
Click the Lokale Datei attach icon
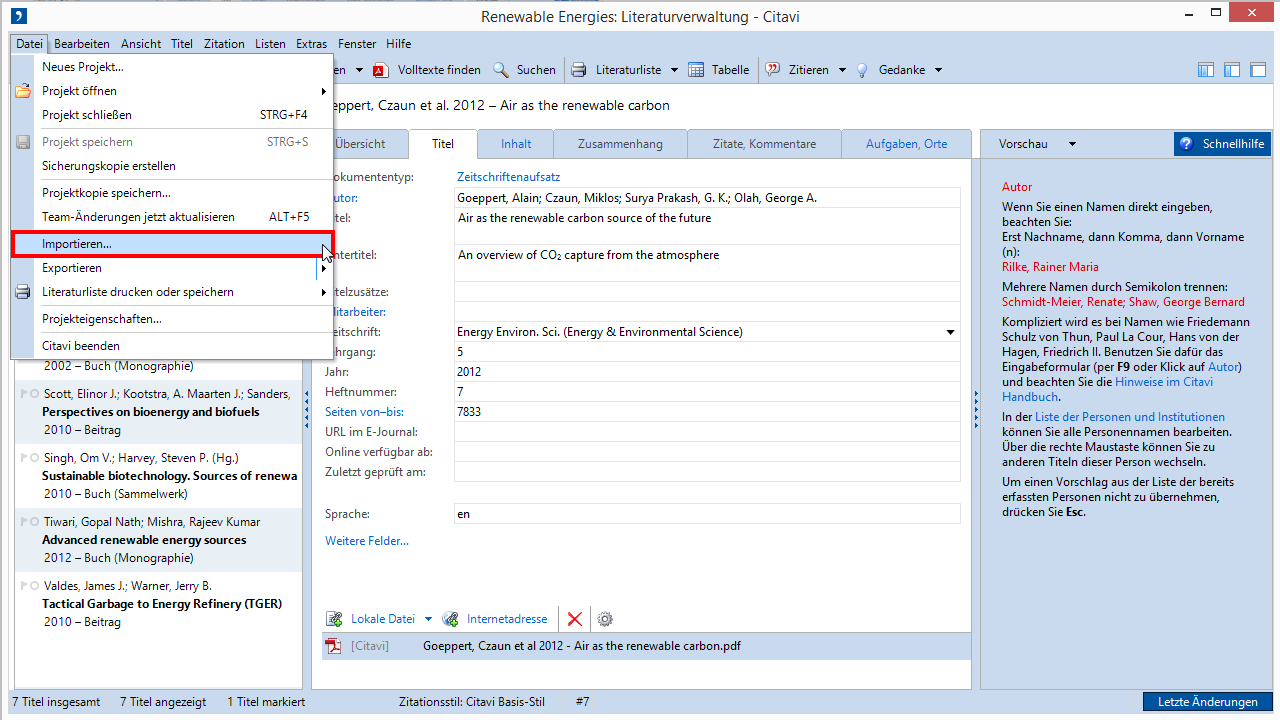[334, 619]
